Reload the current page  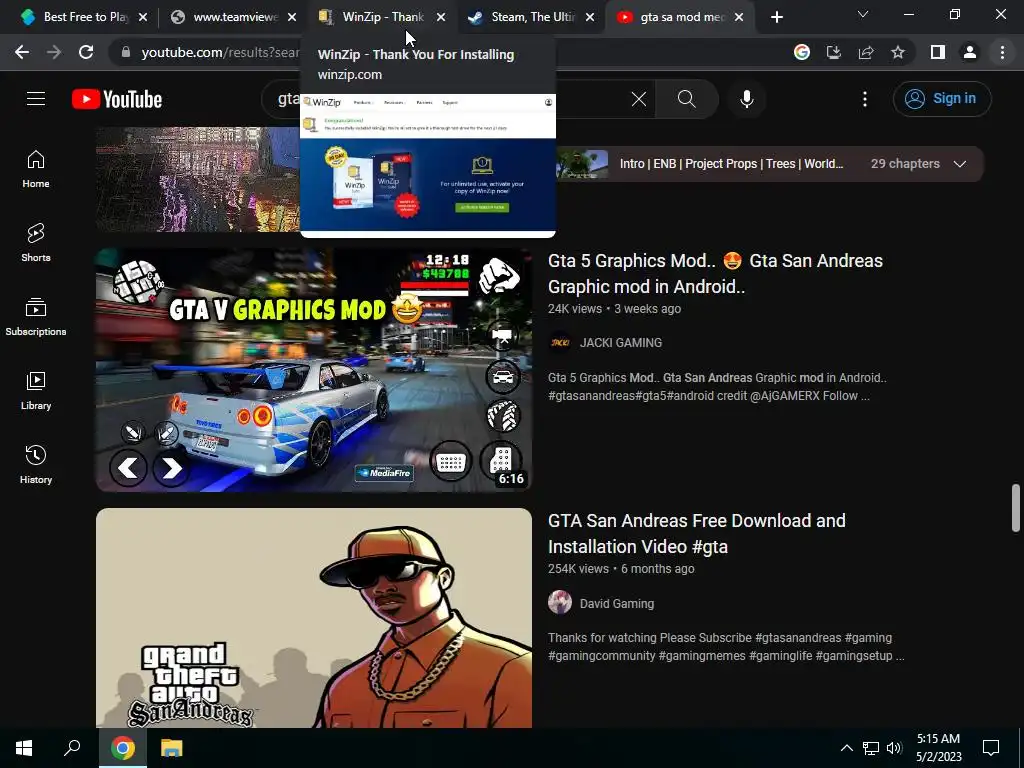point(86,52)
